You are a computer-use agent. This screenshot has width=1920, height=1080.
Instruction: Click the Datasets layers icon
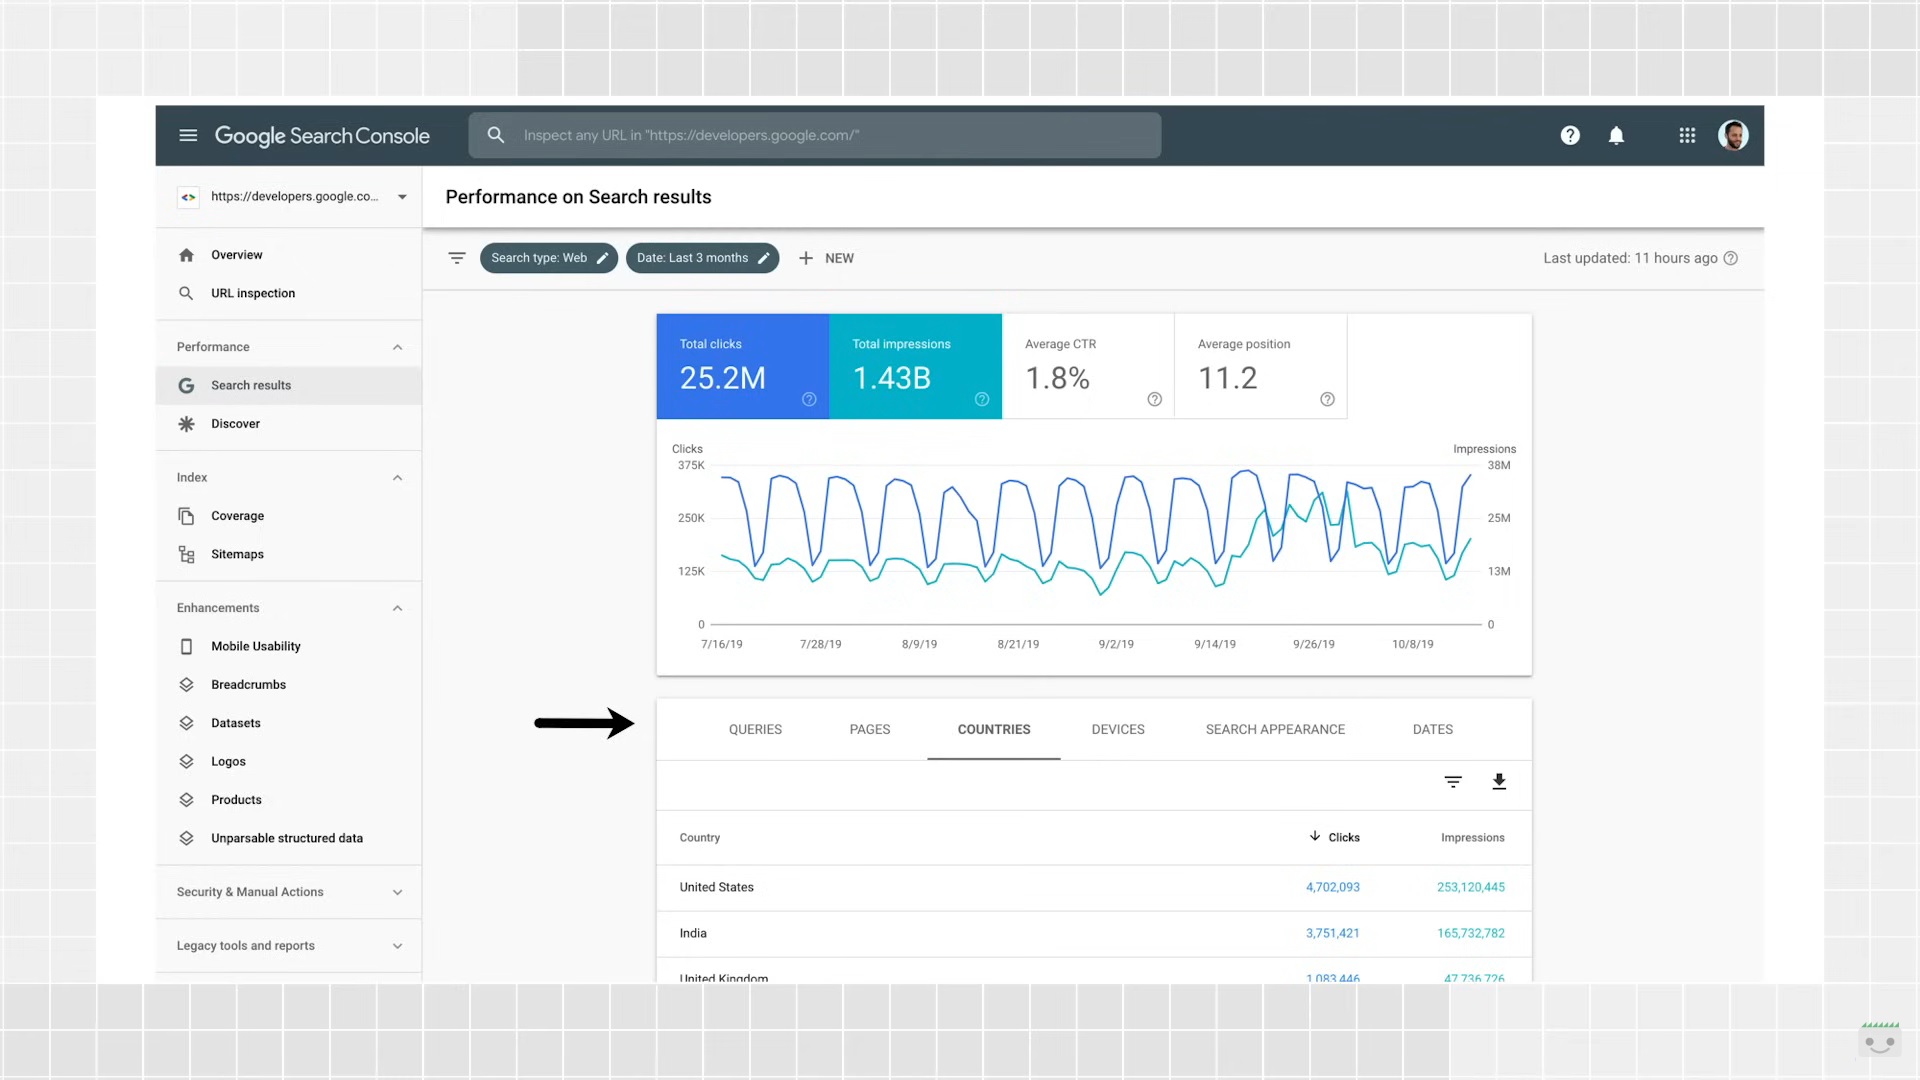coord(186,723)
